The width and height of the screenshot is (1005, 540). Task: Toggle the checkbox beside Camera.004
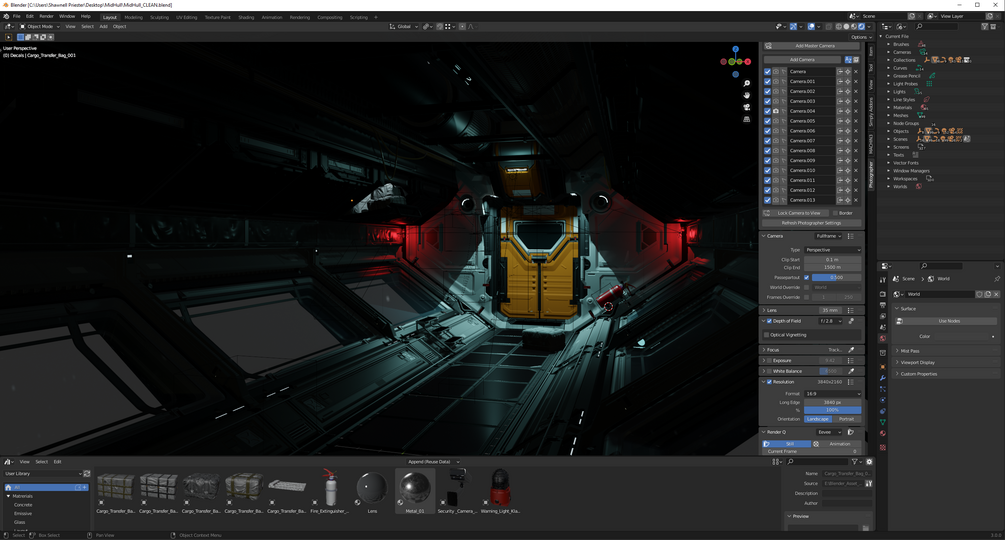point(767,111)
